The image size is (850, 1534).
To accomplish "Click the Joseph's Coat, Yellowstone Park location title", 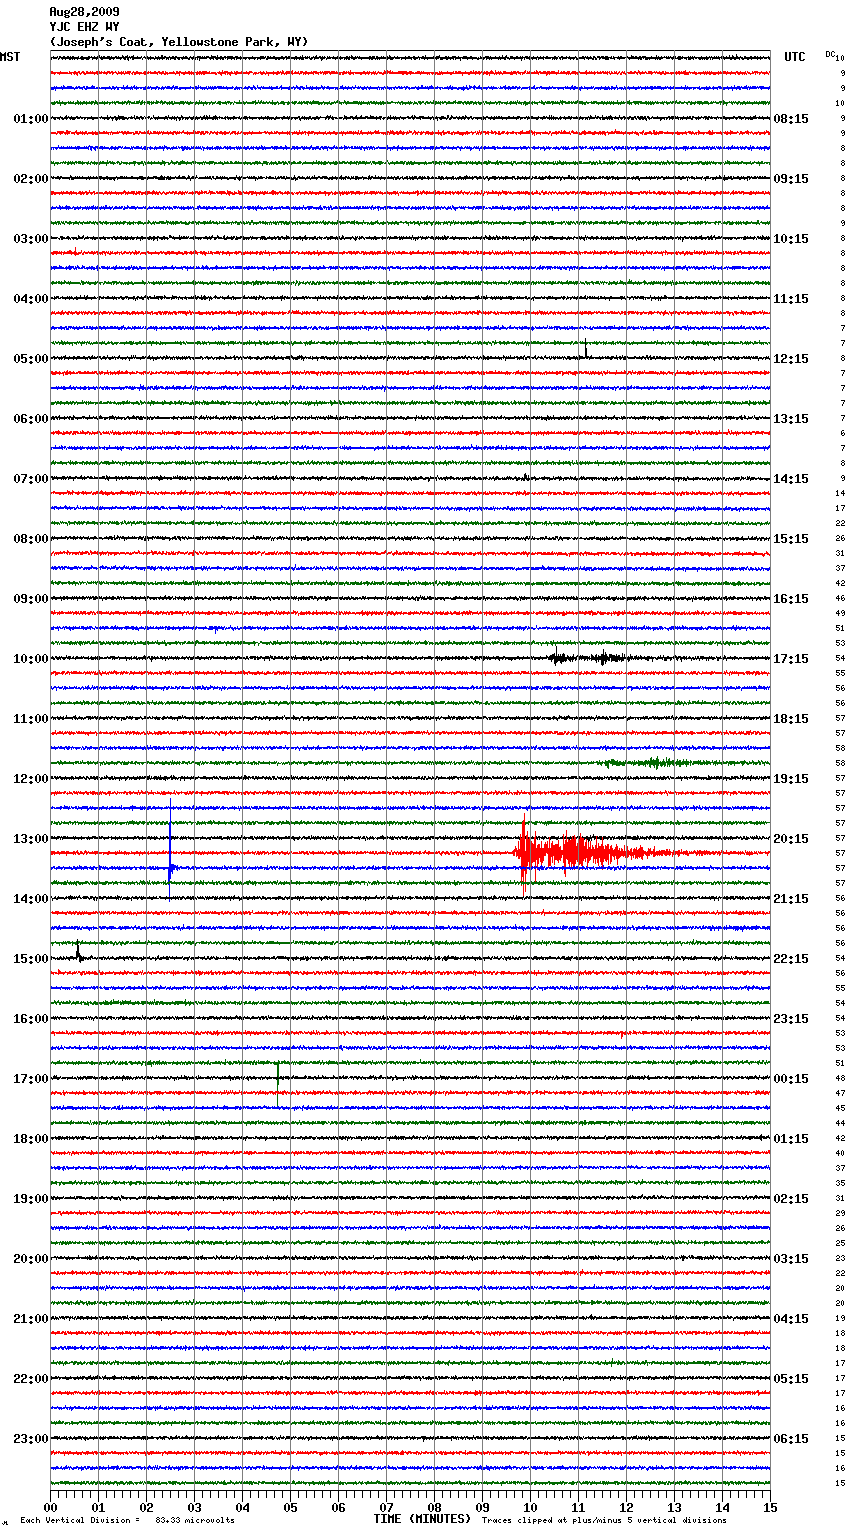I will (x=179, y=42).
